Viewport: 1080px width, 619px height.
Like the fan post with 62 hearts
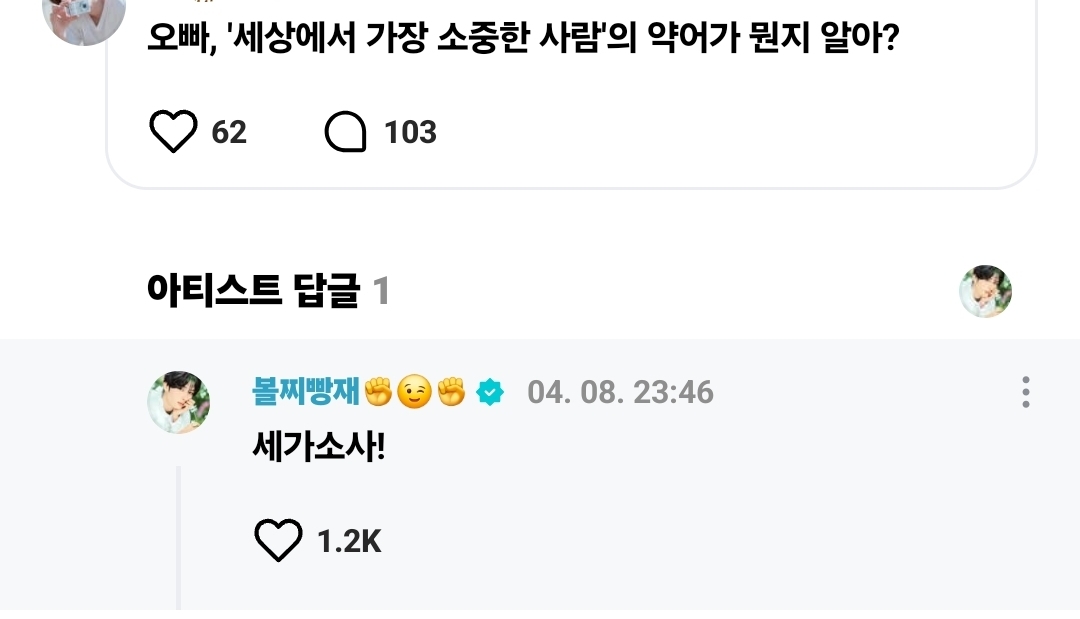click(173, 131)
